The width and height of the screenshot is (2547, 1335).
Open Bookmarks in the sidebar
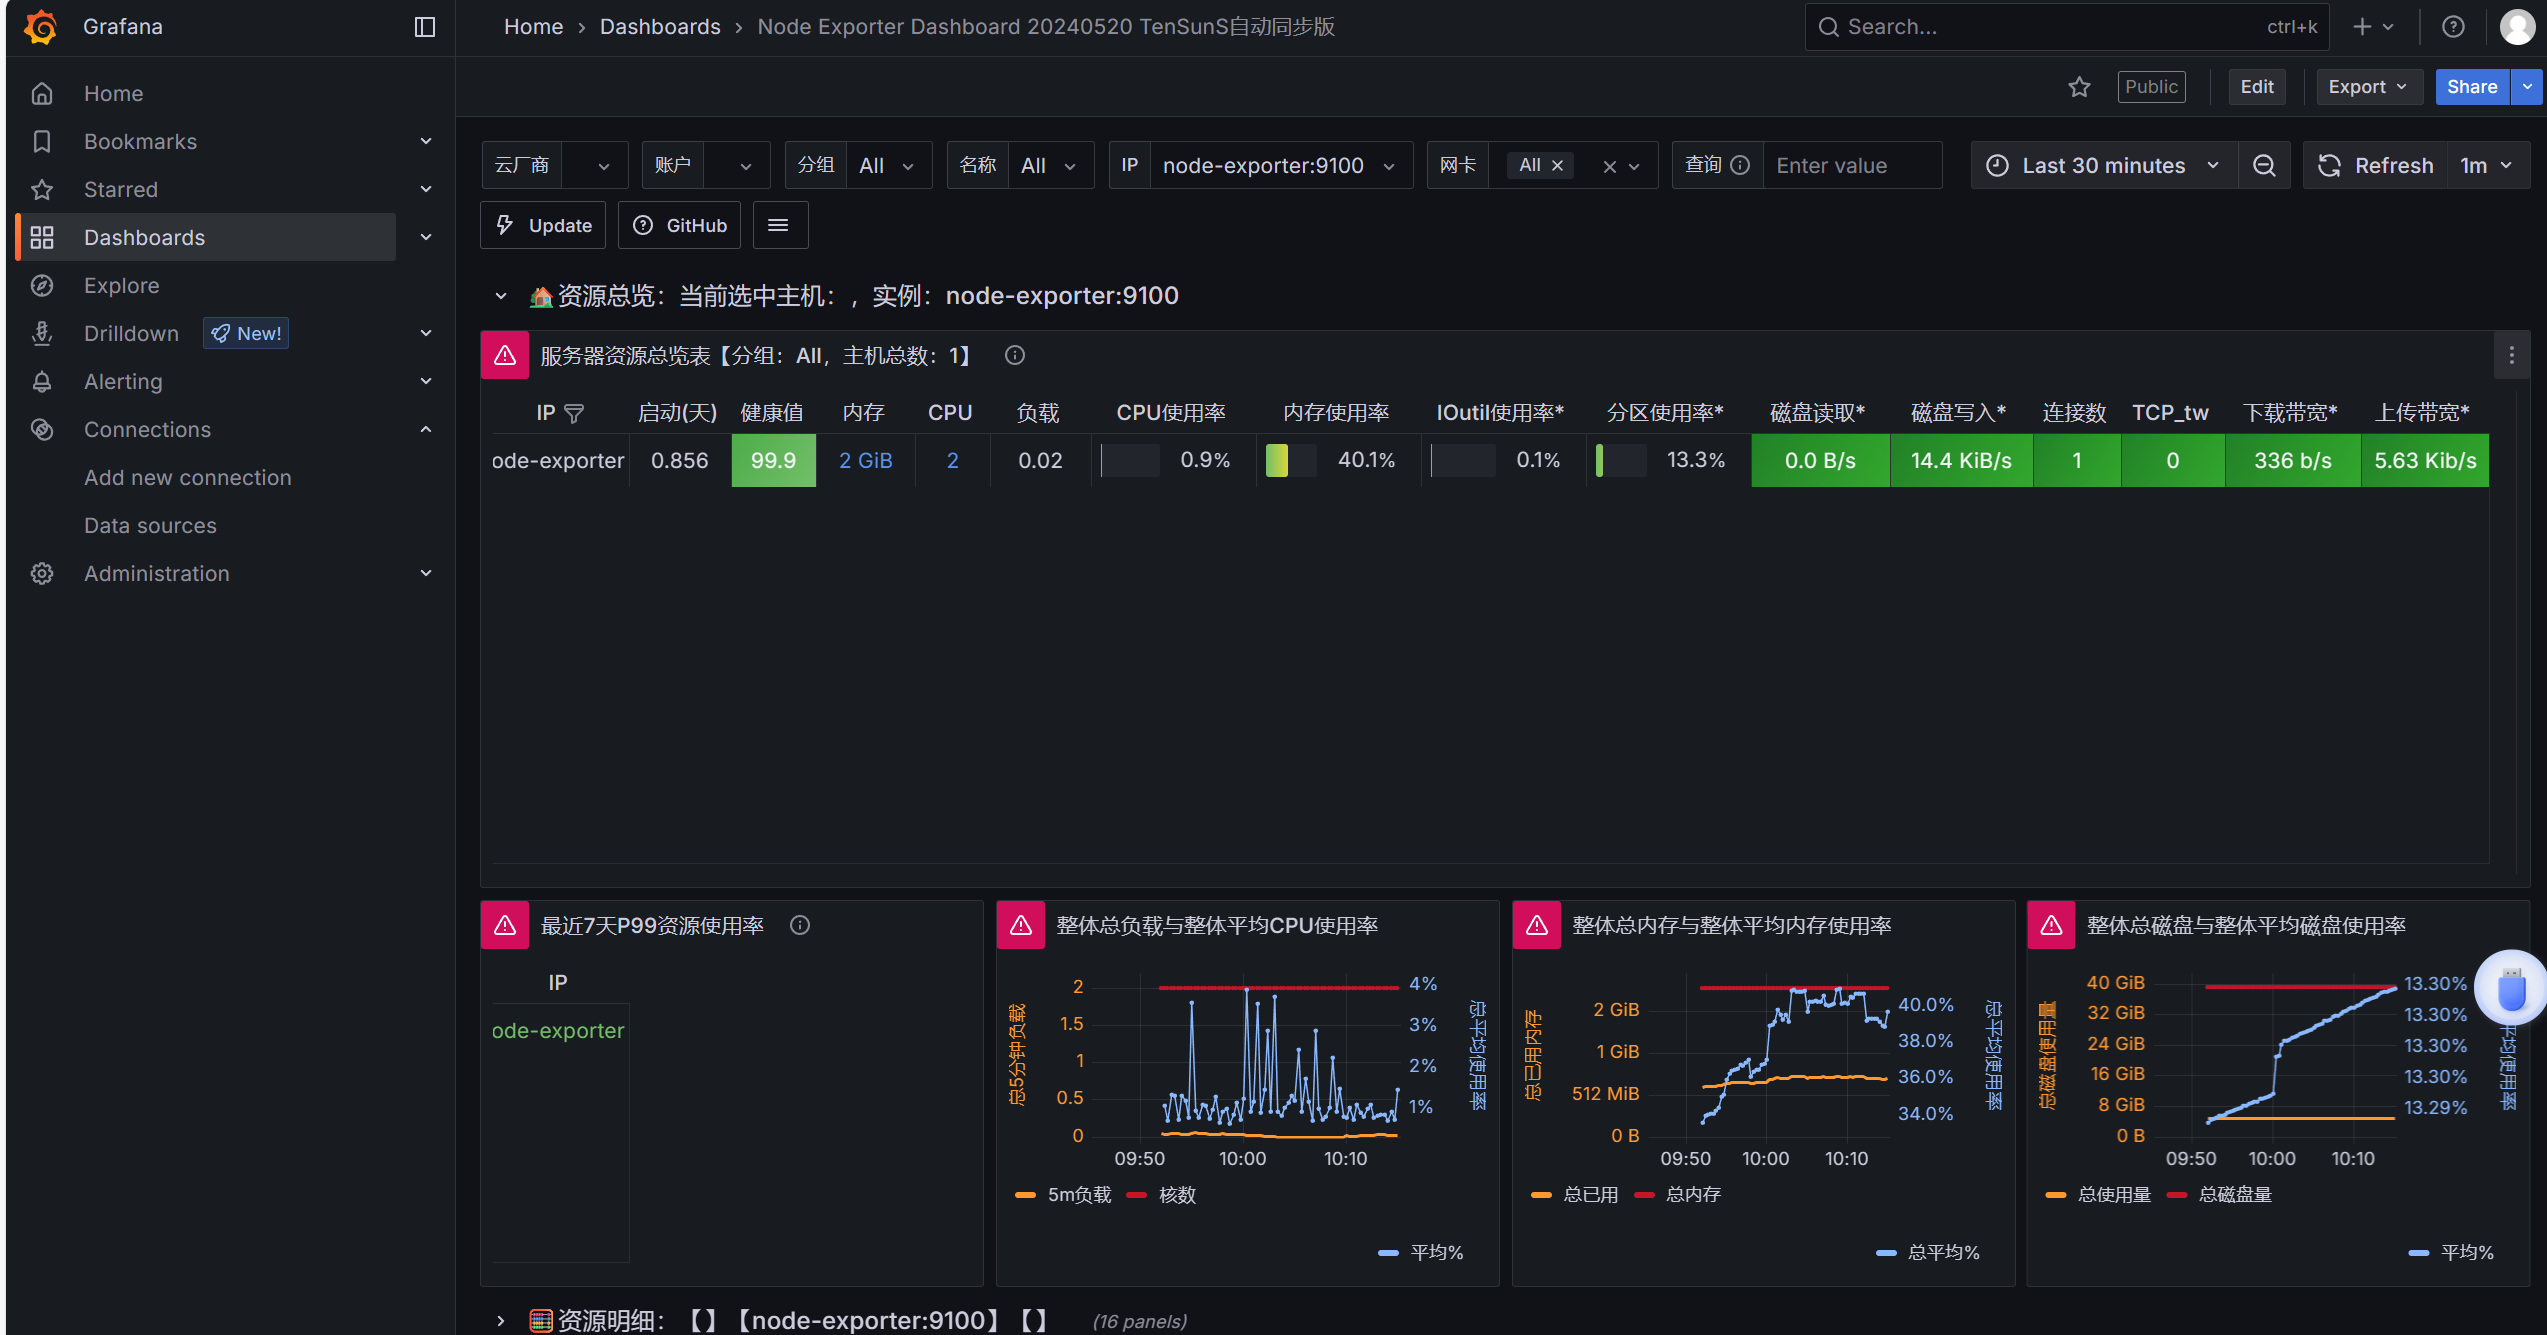point(140,141)
